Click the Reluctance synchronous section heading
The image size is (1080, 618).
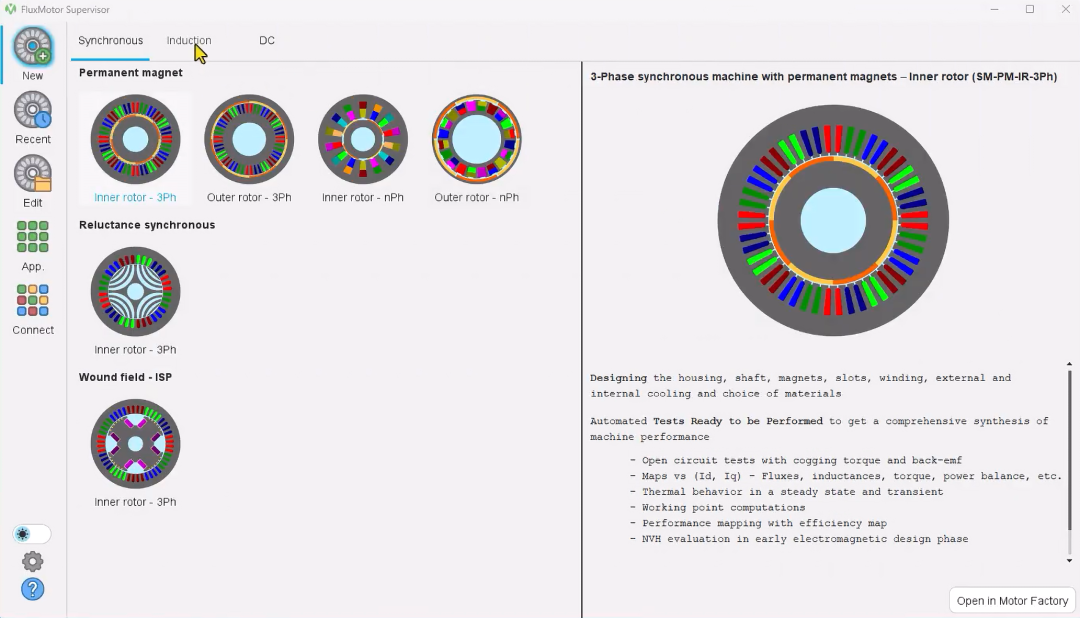click(147, 225)
